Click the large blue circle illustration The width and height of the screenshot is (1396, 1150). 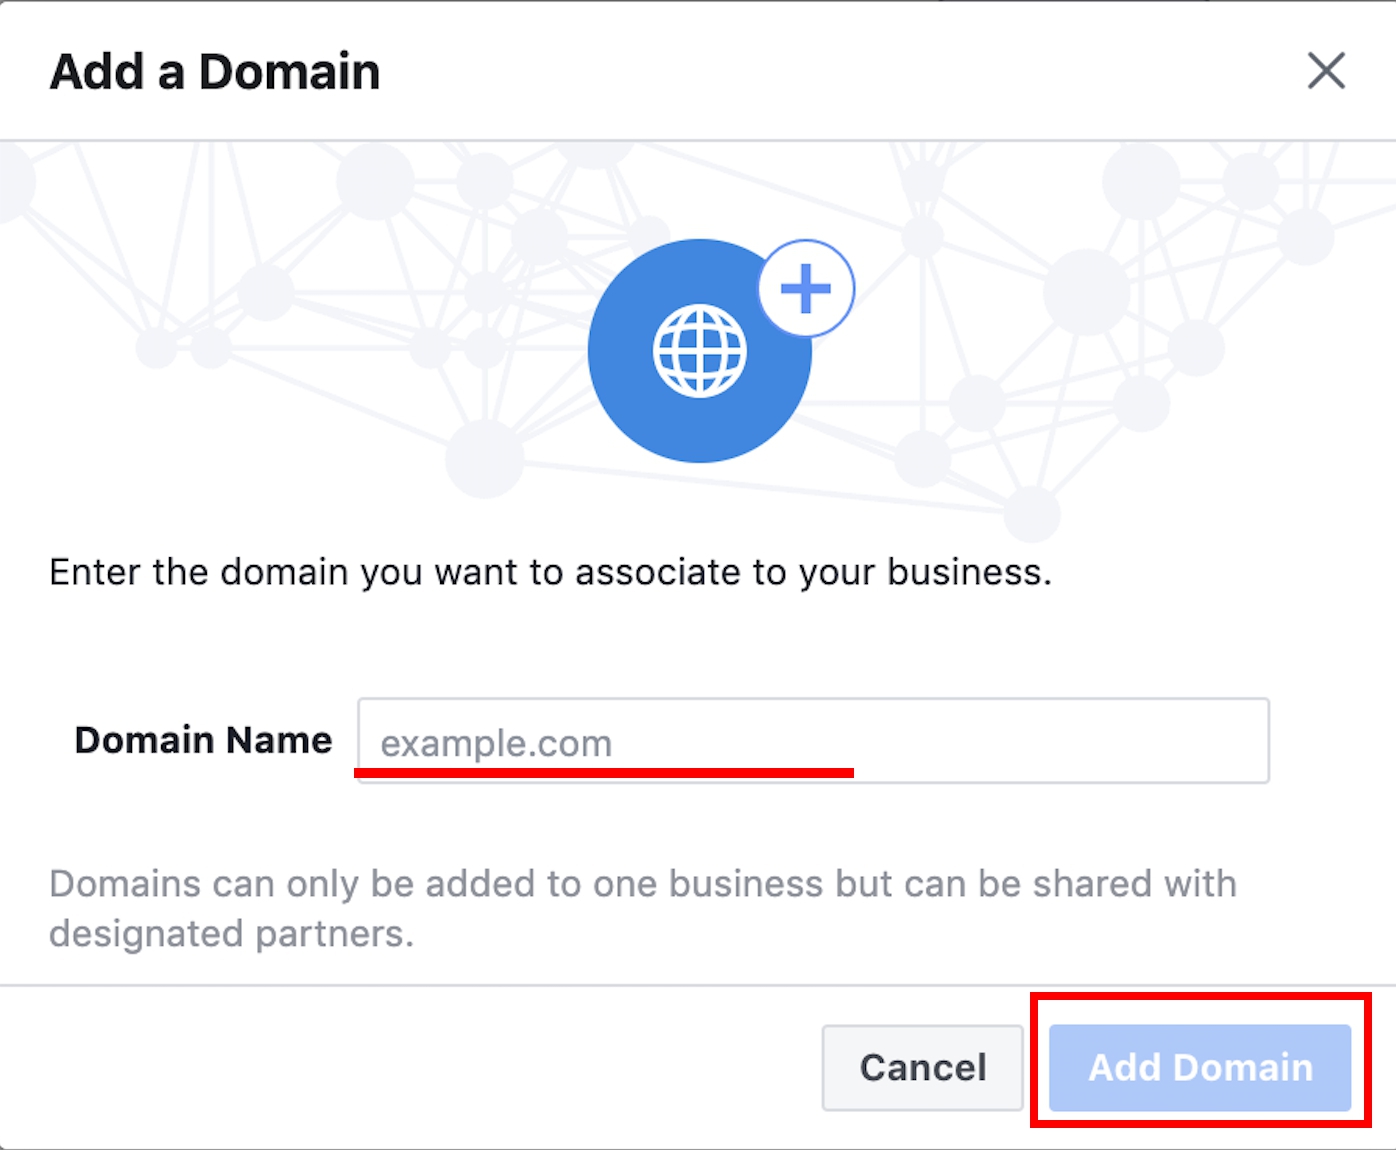click(699, 351)
